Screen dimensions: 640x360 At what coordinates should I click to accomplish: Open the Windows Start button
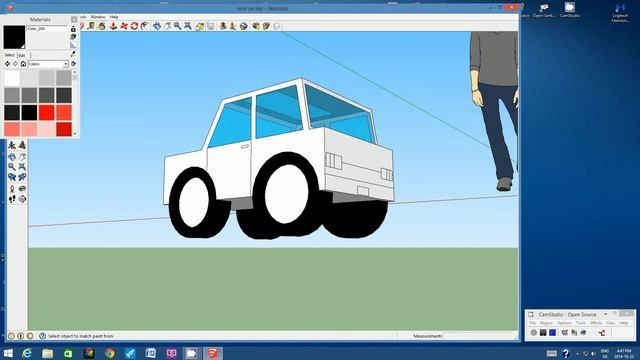pyautogui.click(x=8, y=353)
